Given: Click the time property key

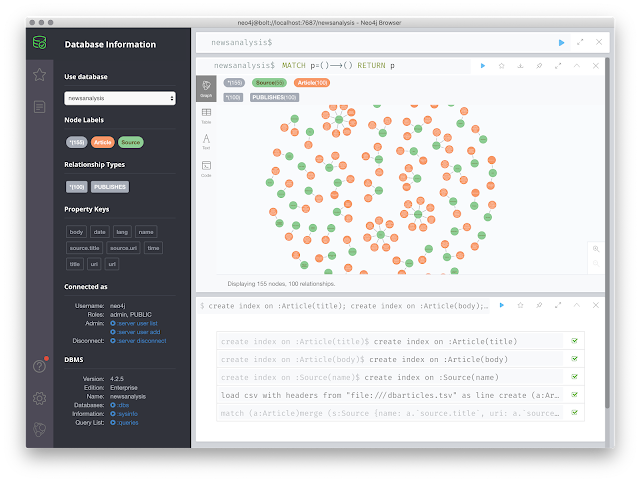Looking at the screenshot, I should pos(153,248).
